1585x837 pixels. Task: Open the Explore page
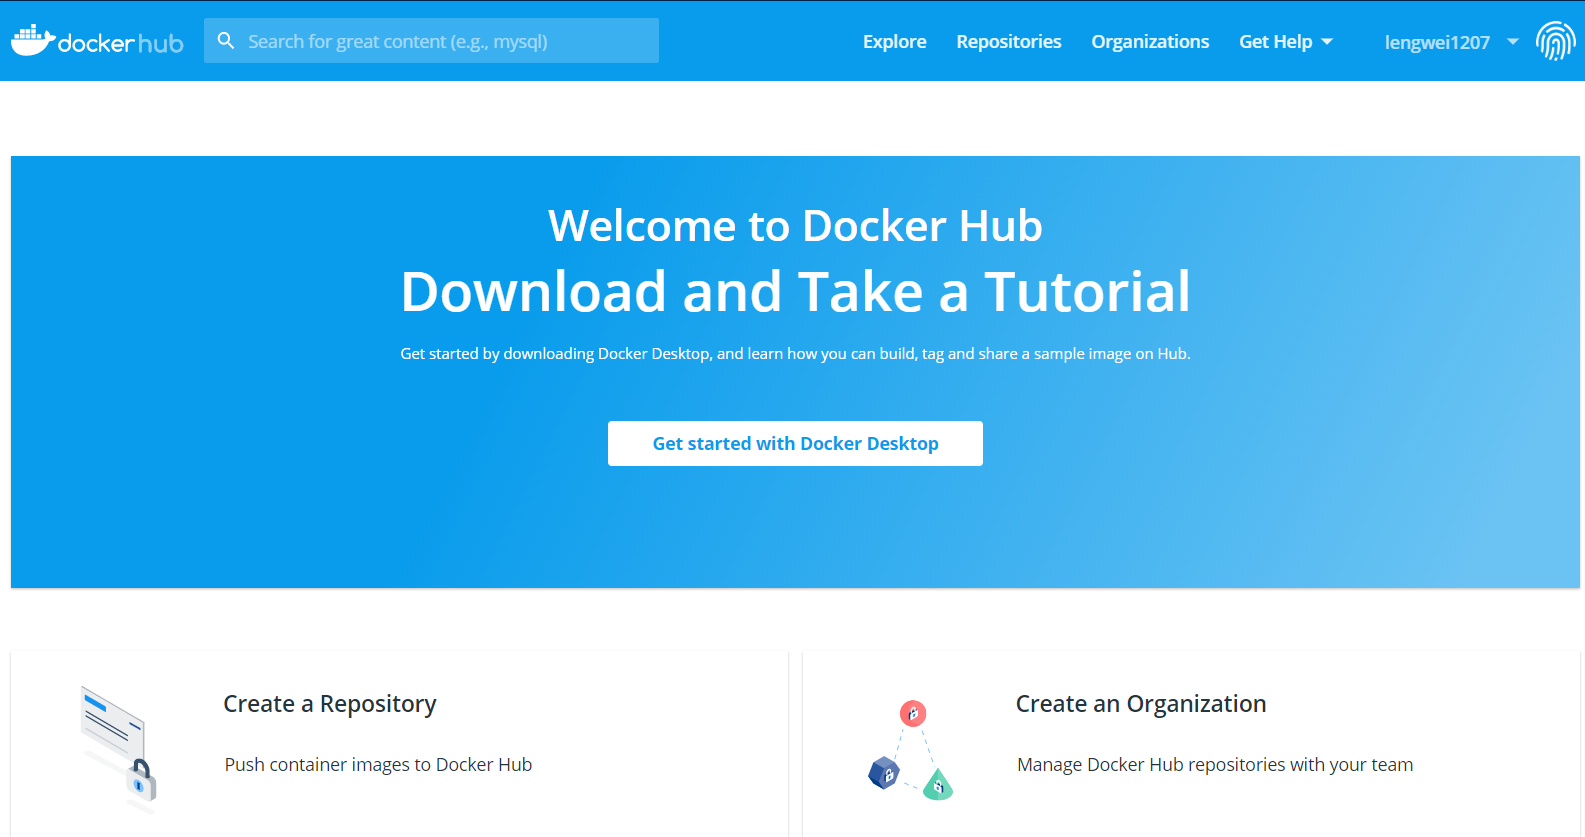[895, 42]
